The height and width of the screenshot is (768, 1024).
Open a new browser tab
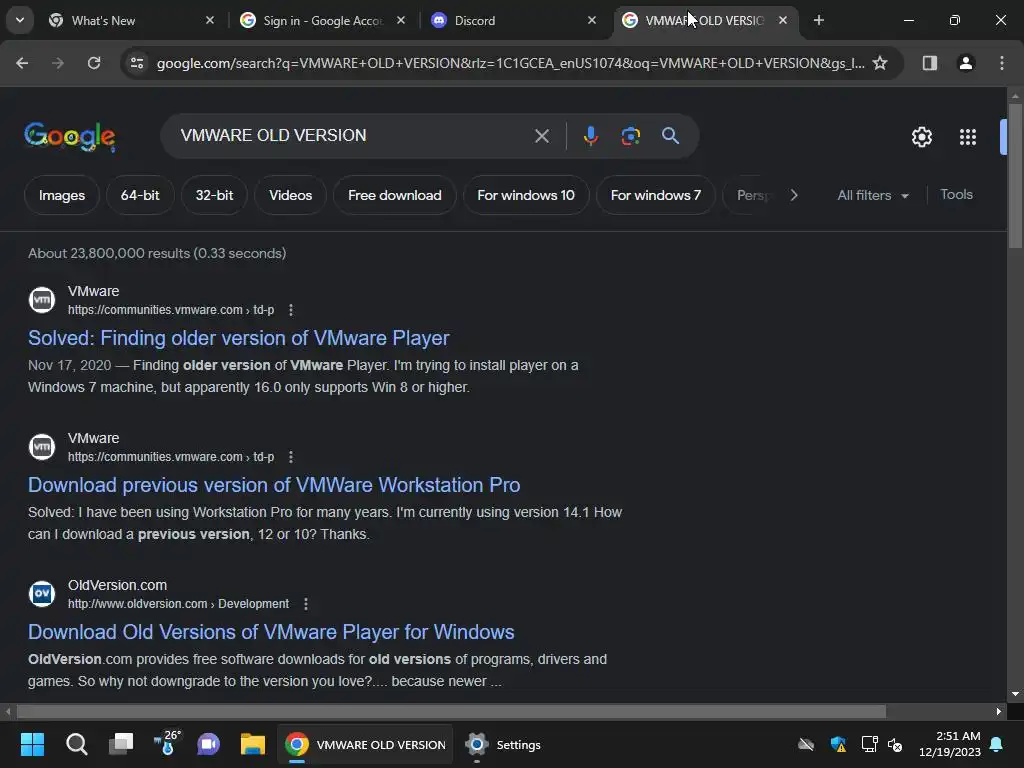point(819,21)
